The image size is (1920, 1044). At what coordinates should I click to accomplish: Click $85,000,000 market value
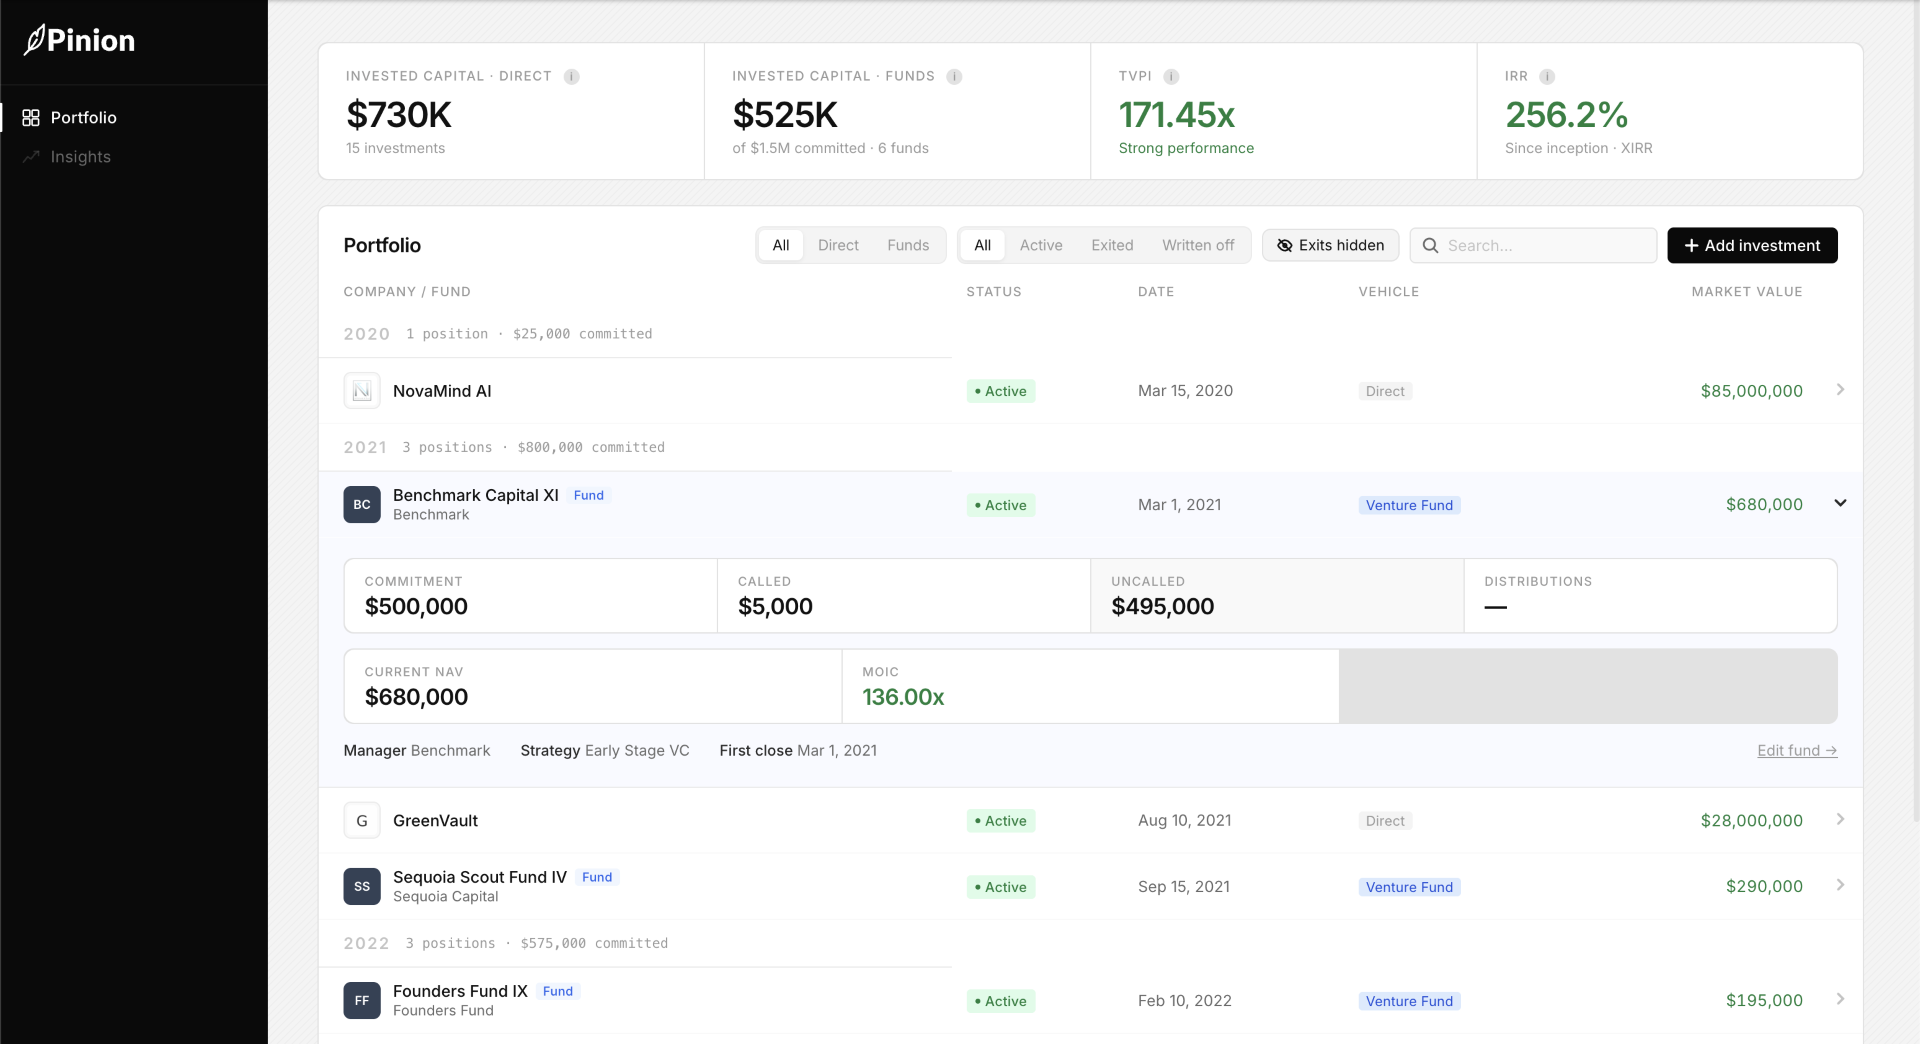[x=1752, y=391]
